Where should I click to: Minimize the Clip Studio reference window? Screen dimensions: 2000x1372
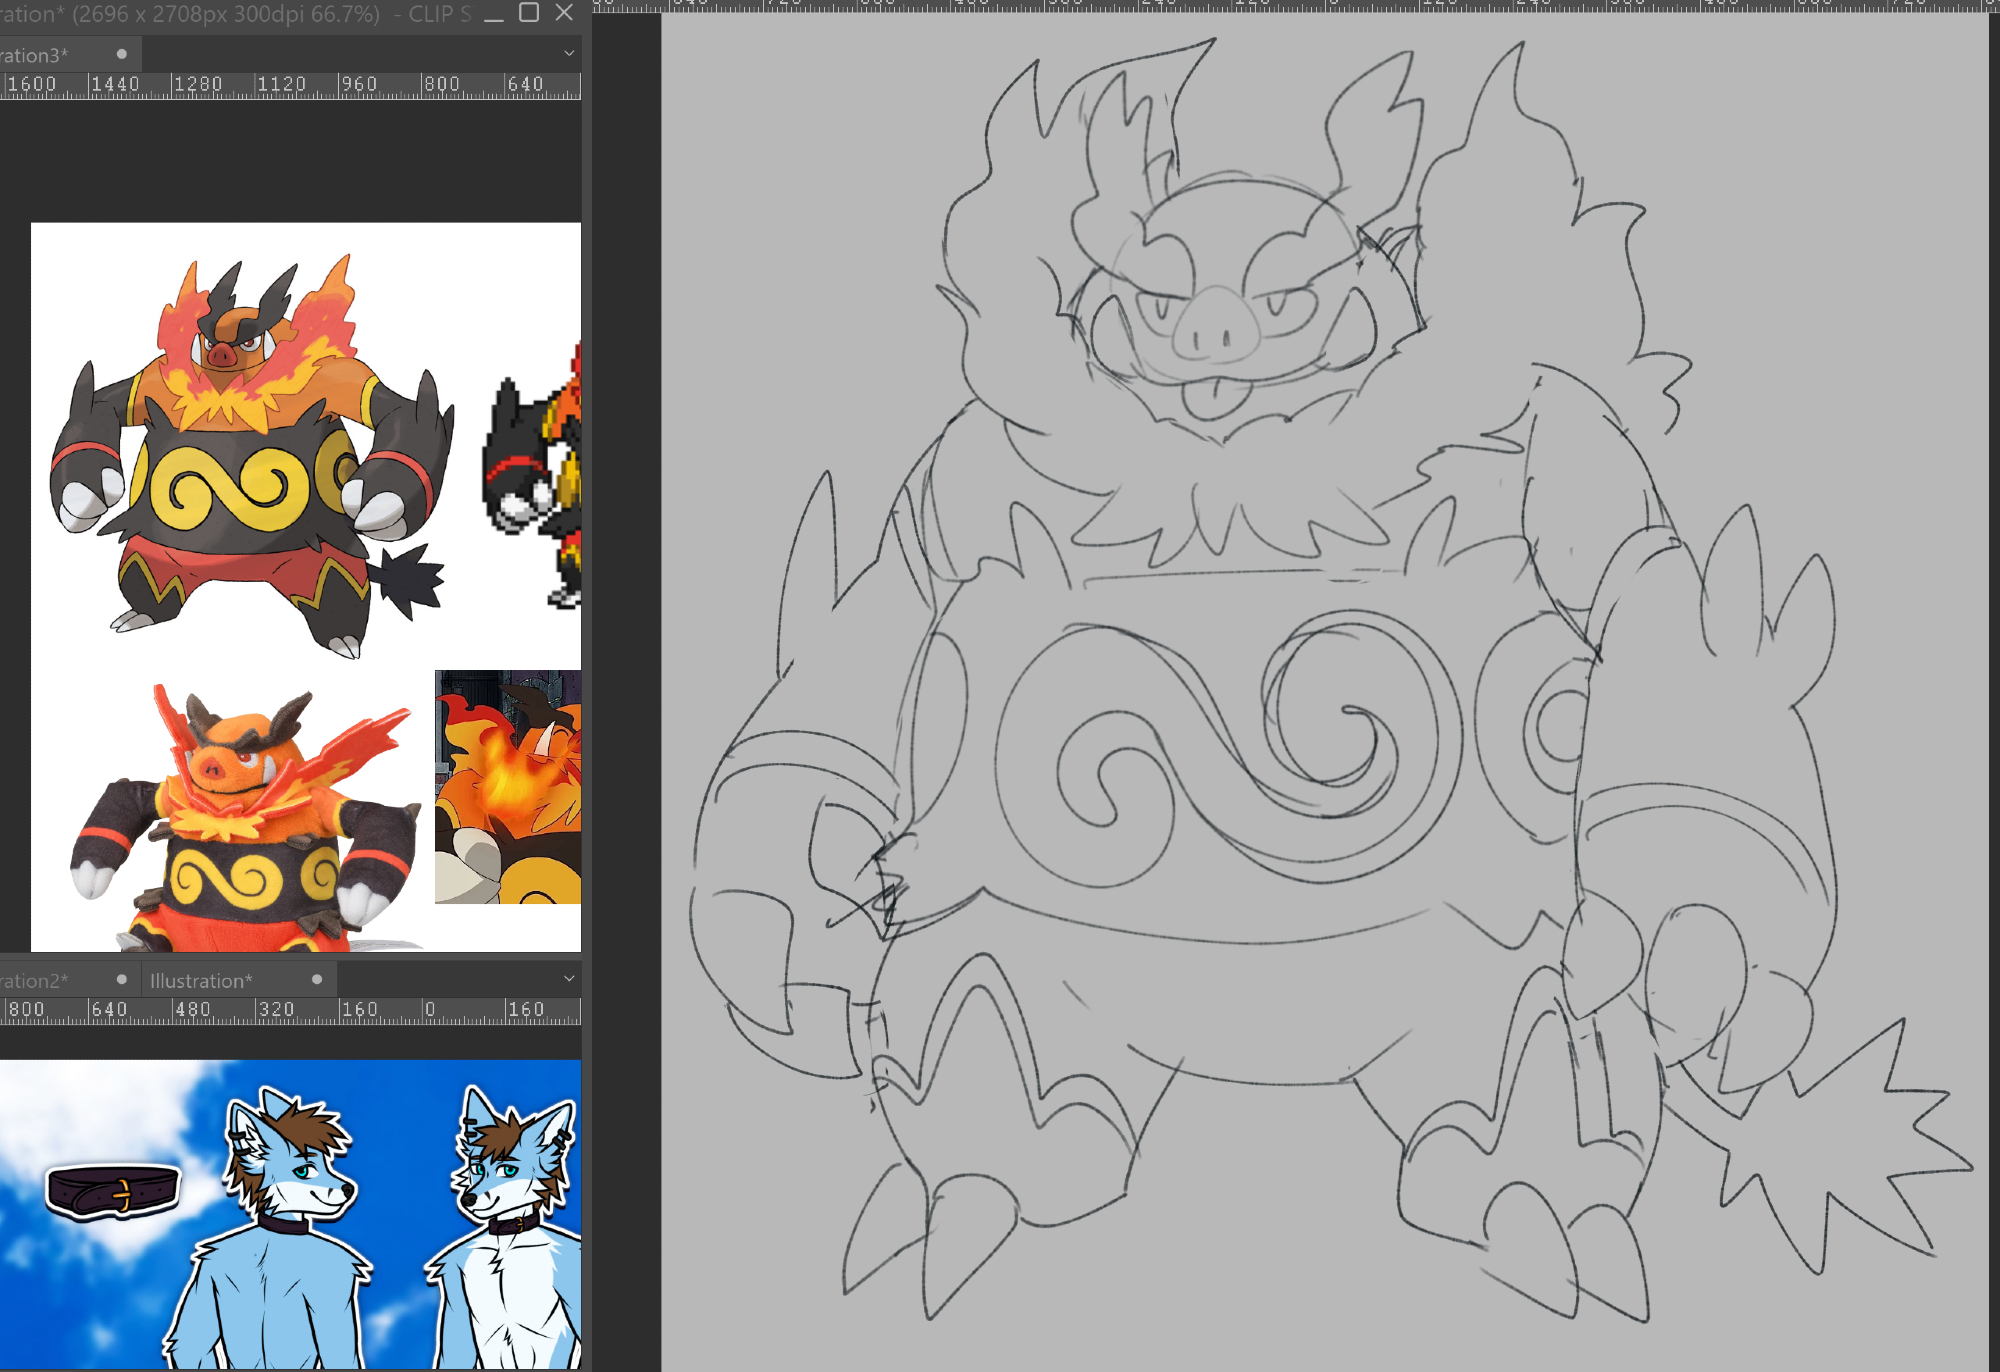click(x=494, y=14)
